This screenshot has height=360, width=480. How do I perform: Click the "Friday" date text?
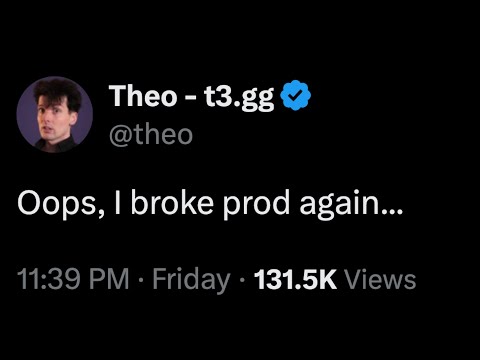click(191, 280)
